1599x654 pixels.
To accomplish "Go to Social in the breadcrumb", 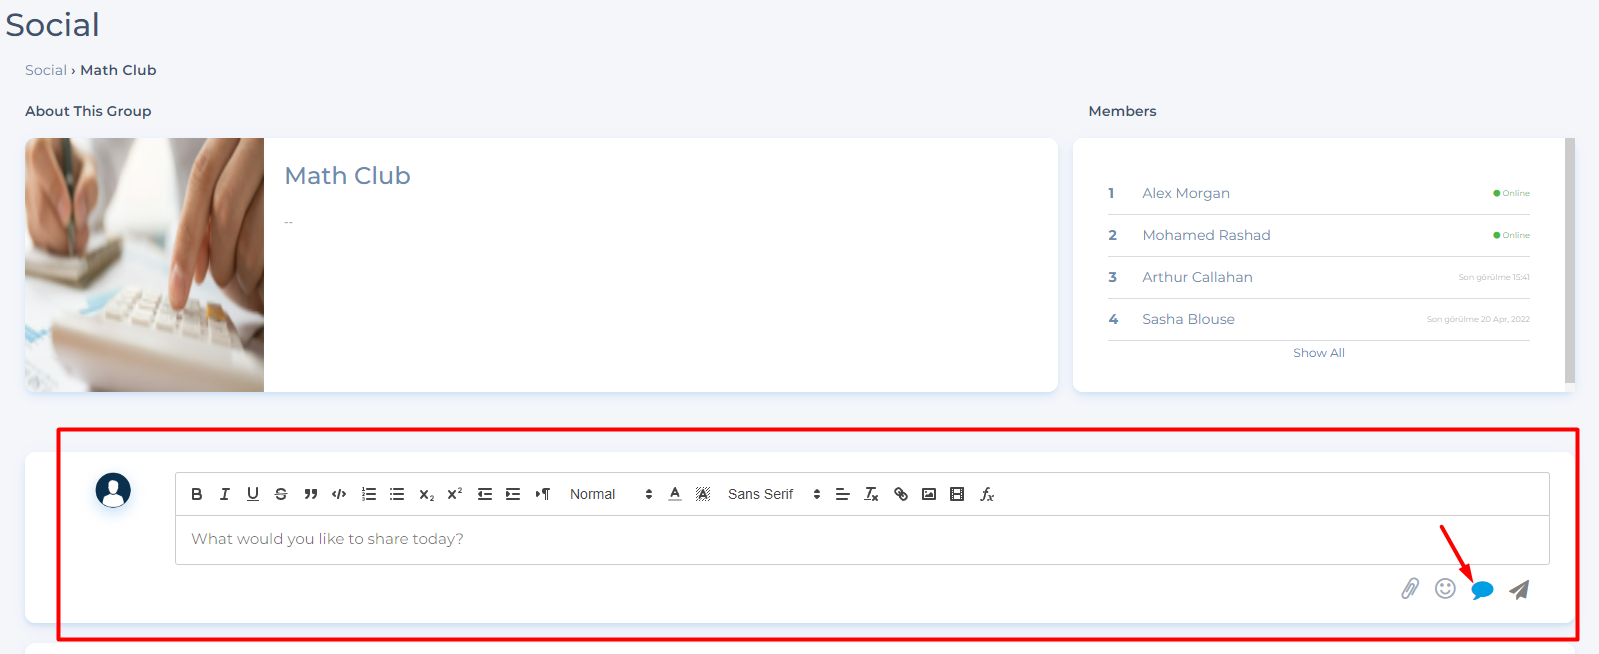I will click(45, 70).
